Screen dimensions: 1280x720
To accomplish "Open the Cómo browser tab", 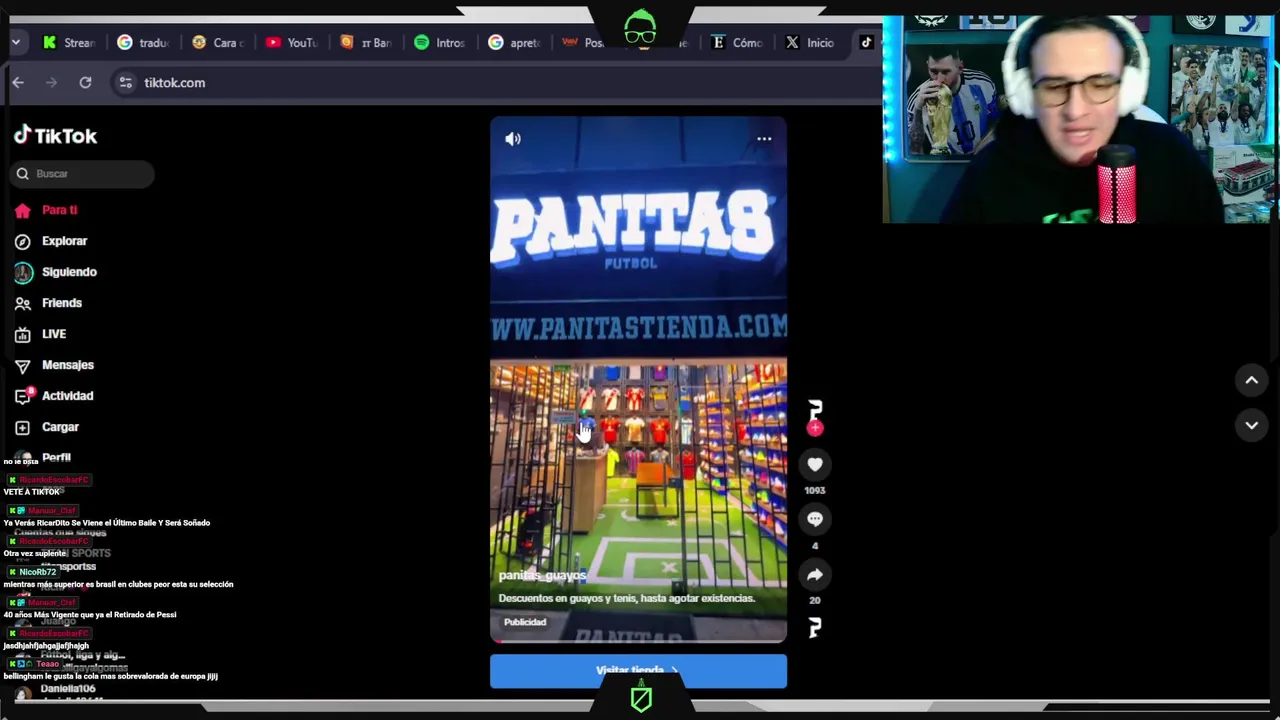I will [737, 43].
